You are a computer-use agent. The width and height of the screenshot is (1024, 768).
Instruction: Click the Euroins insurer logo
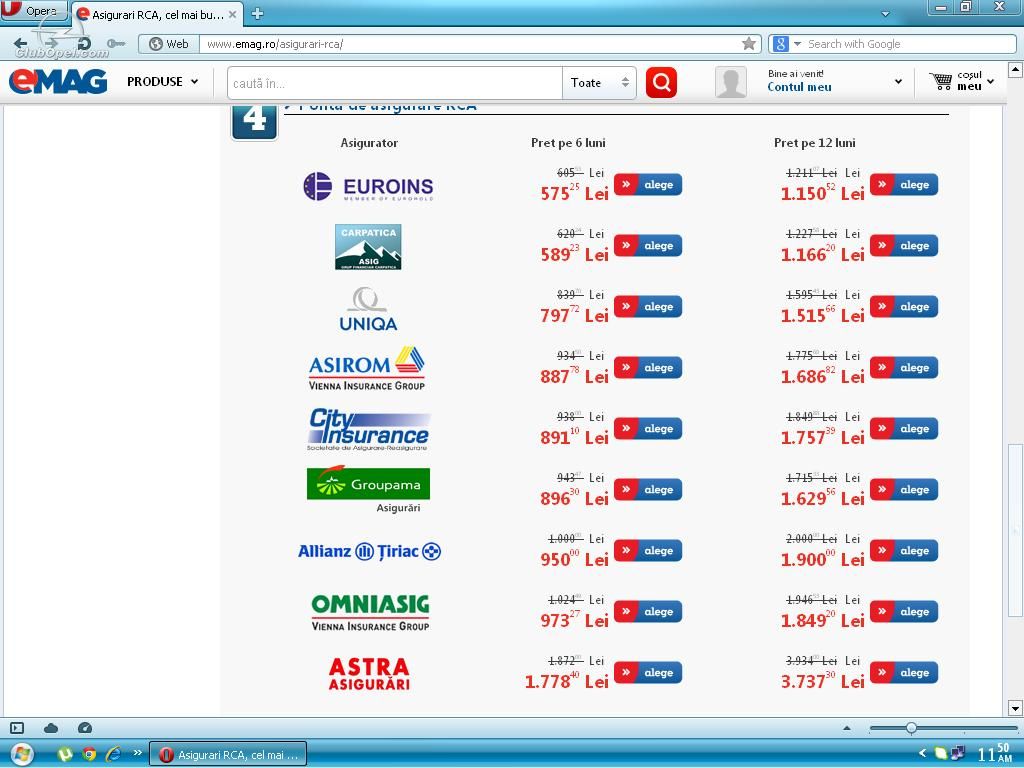pyautogui.click(x=368, y=187)
